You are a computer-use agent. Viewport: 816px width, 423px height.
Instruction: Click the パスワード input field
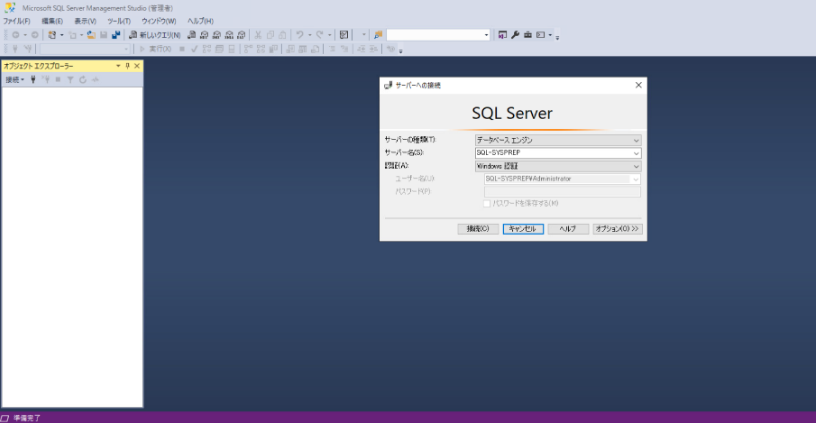click(563, 191)
